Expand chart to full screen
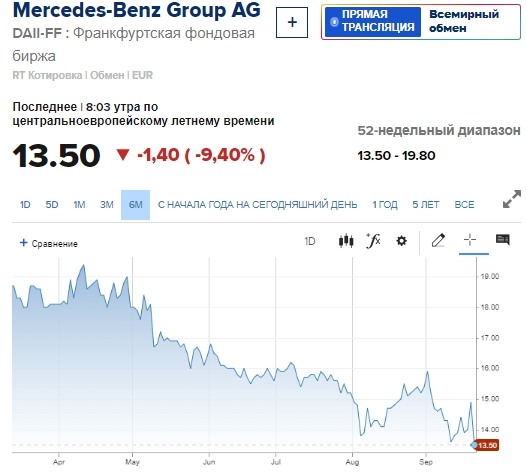The height and width of the screenshot is (475, 526). pyautogui.click(x=512, y=199)
